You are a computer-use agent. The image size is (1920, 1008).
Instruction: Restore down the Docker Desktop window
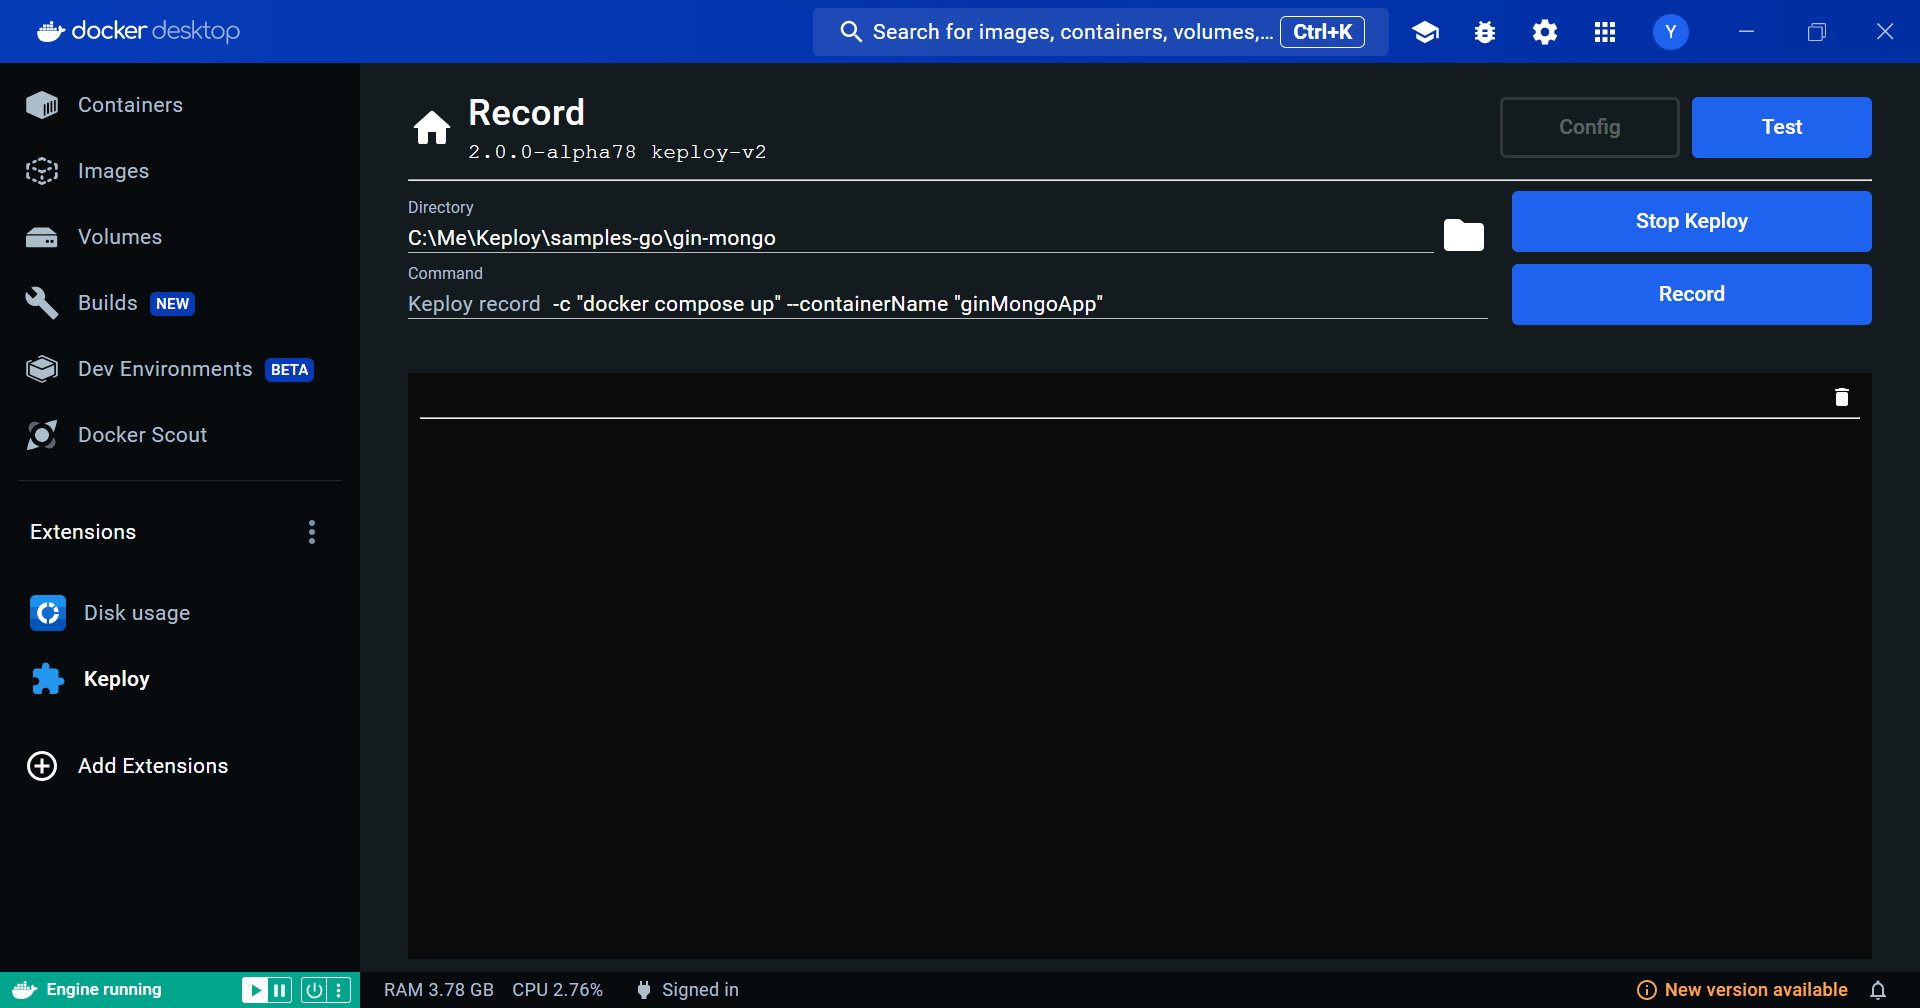point(1816,32)
